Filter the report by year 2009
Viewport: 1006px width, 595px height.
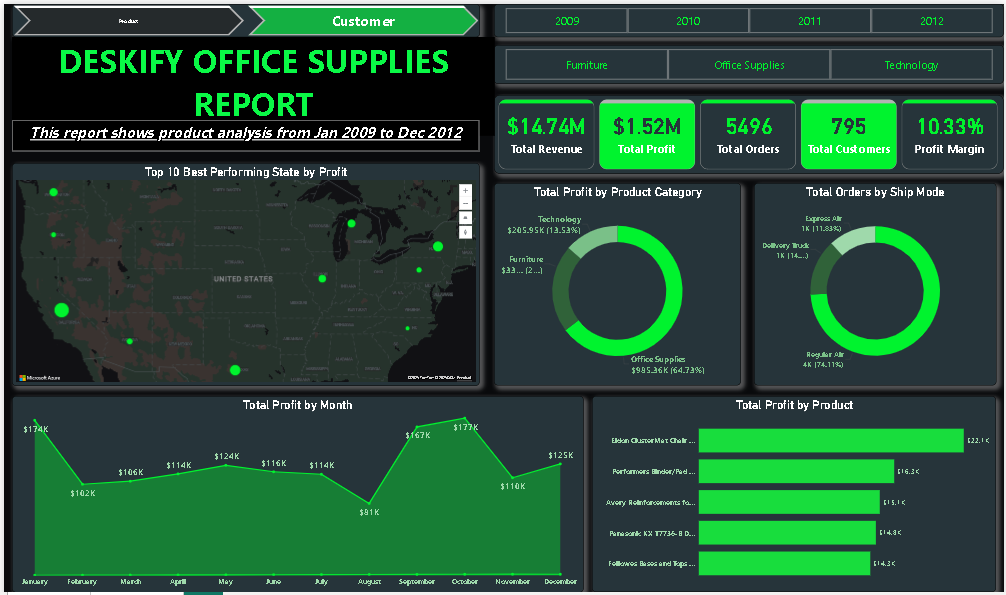tap(567, 21)
